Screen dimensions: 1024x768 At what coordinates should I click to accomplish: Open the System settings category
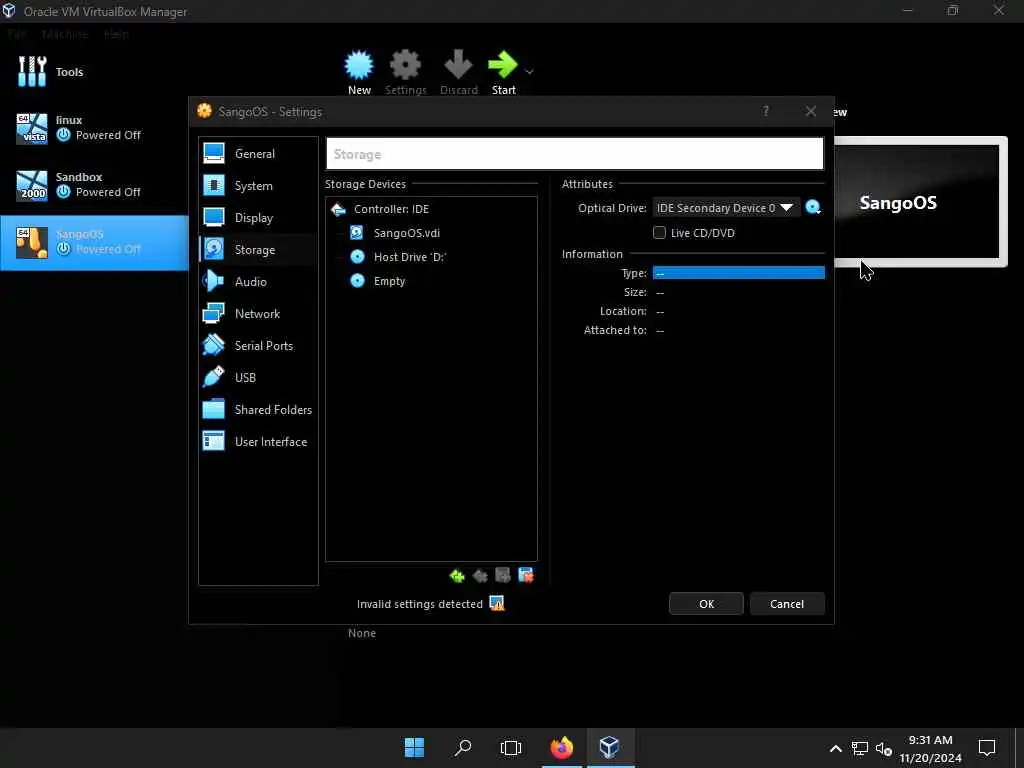pos(258,185)
